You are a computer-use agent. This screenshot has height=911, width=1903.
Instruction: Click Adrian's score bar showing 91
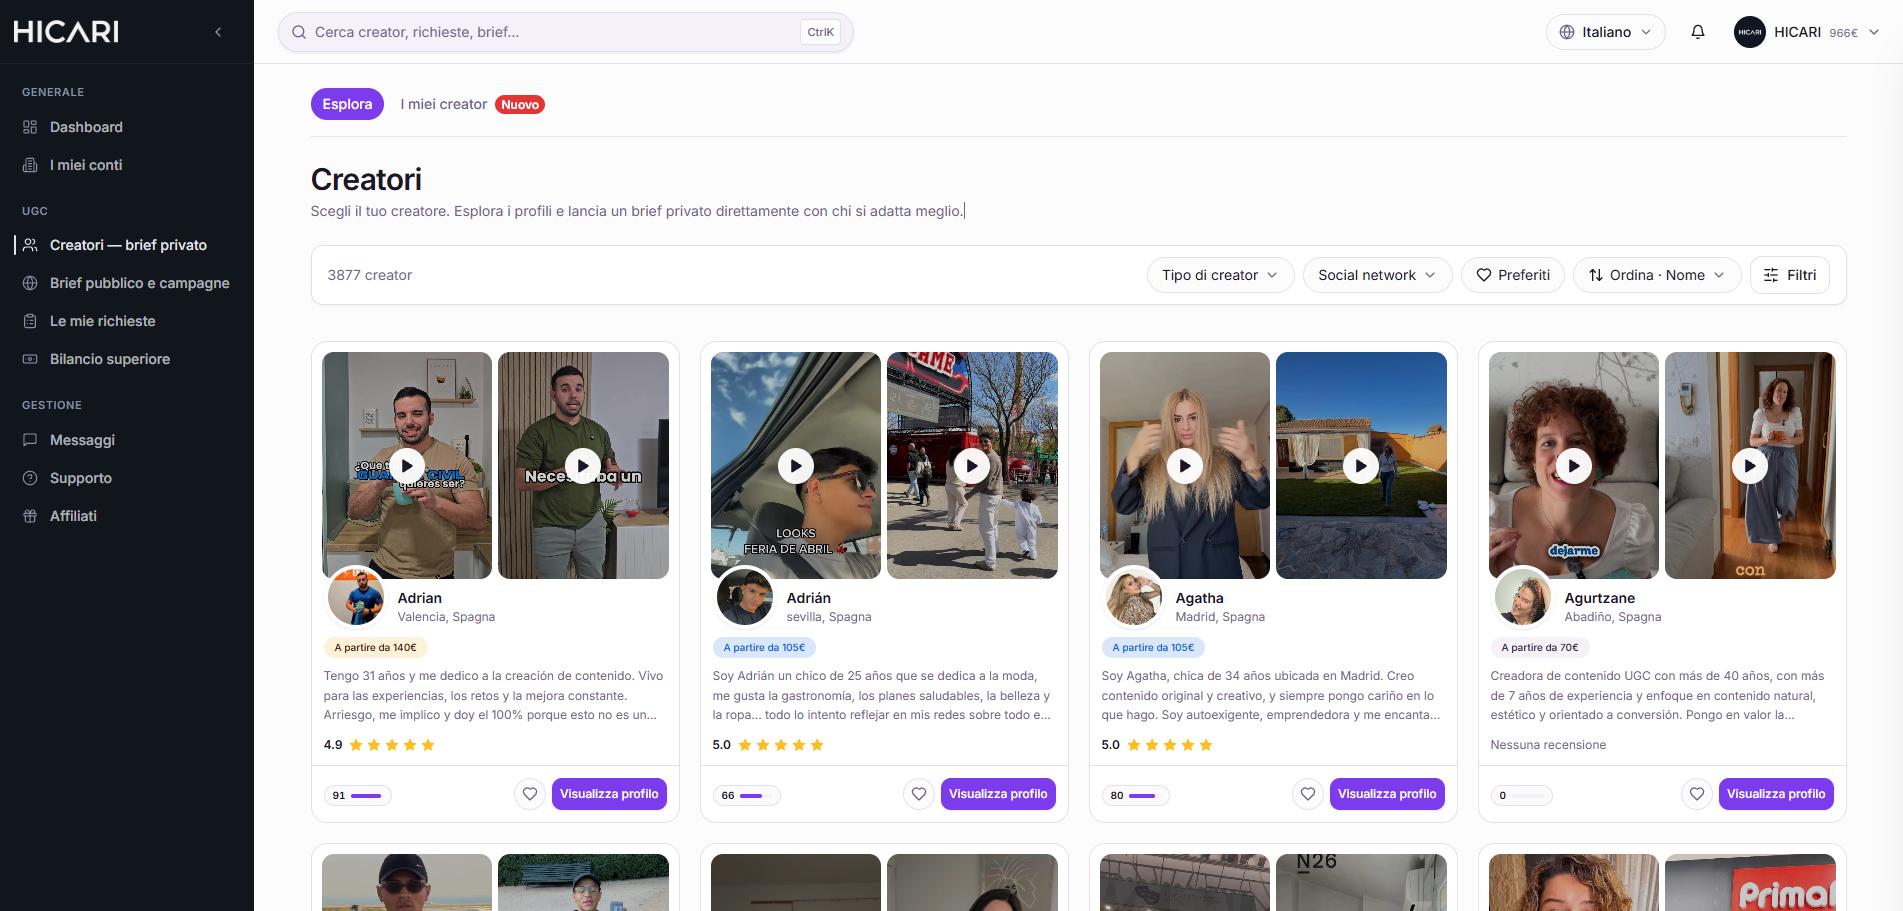pyautogui.click(x=357, y=796)
